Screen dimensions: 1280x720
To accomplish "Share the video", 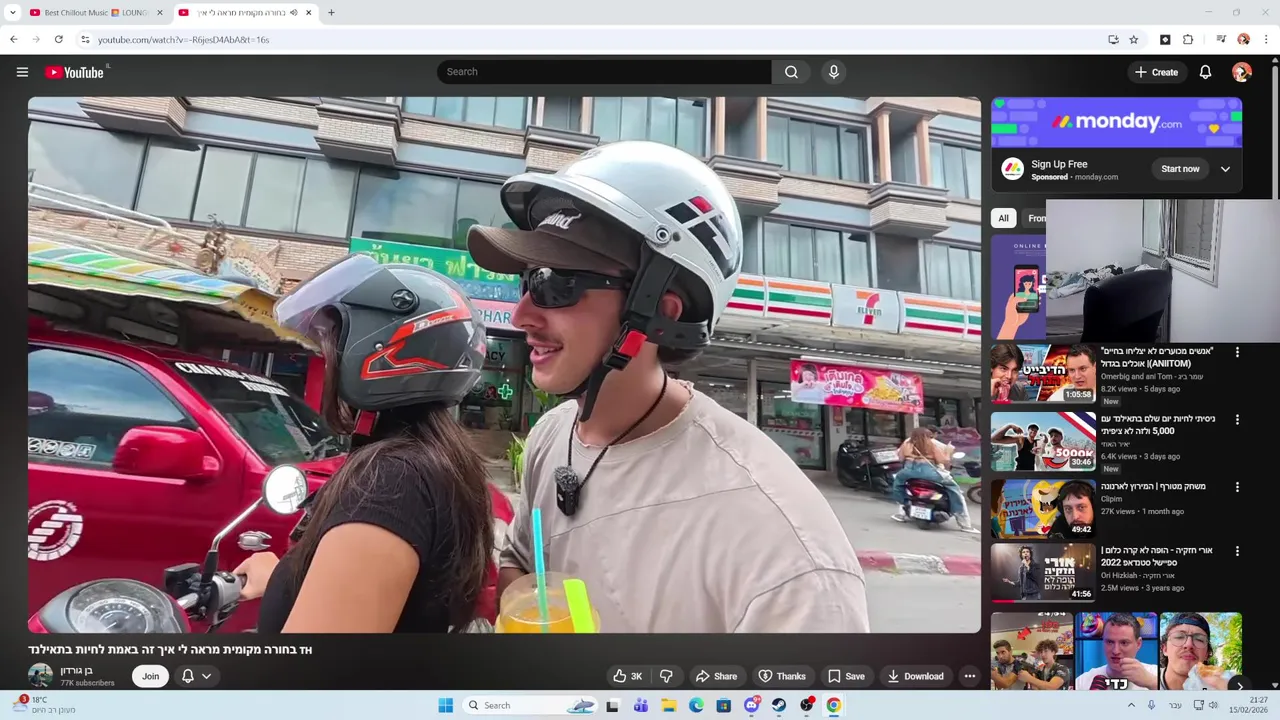I will pos(716,676).
